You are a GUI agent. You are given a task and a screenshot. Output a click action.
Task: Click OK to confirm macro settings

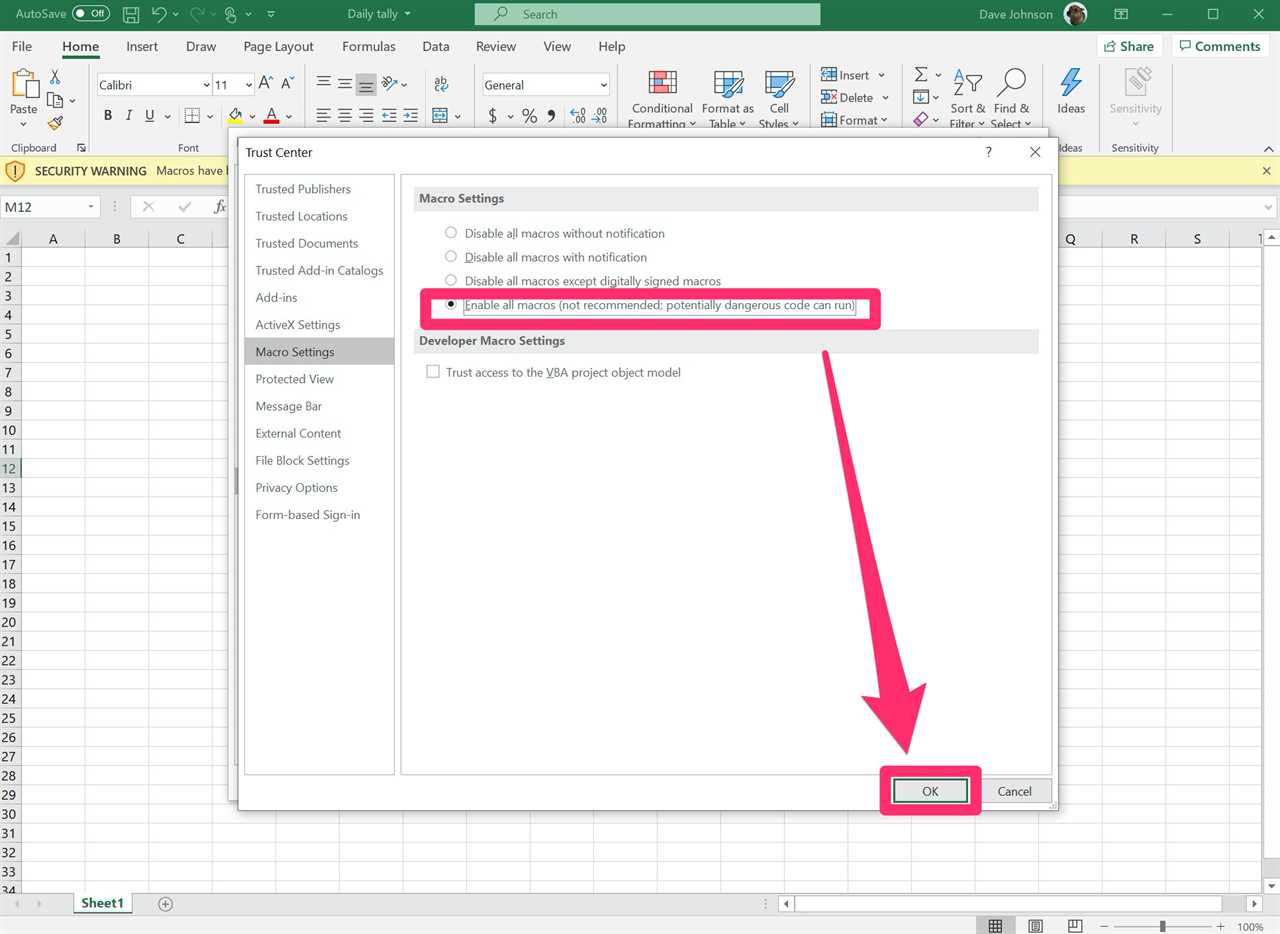(929, 790)
